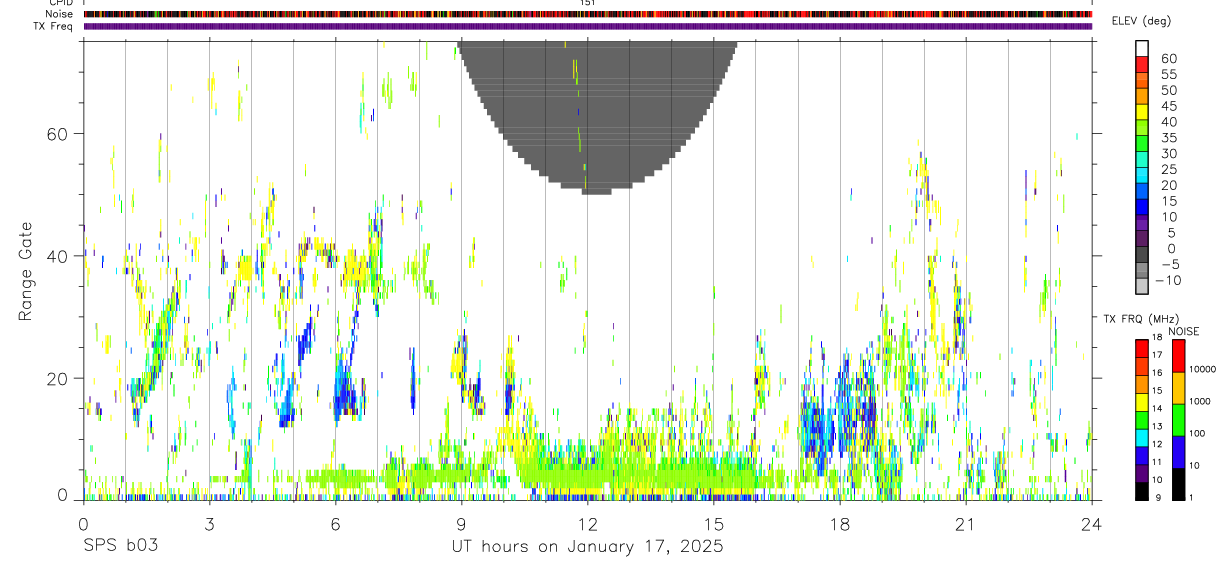The height and width of the screenshot is (567, 1228).
Task: Click the '50' label on ELEV colorbar
Action: tap(1167, 90)
